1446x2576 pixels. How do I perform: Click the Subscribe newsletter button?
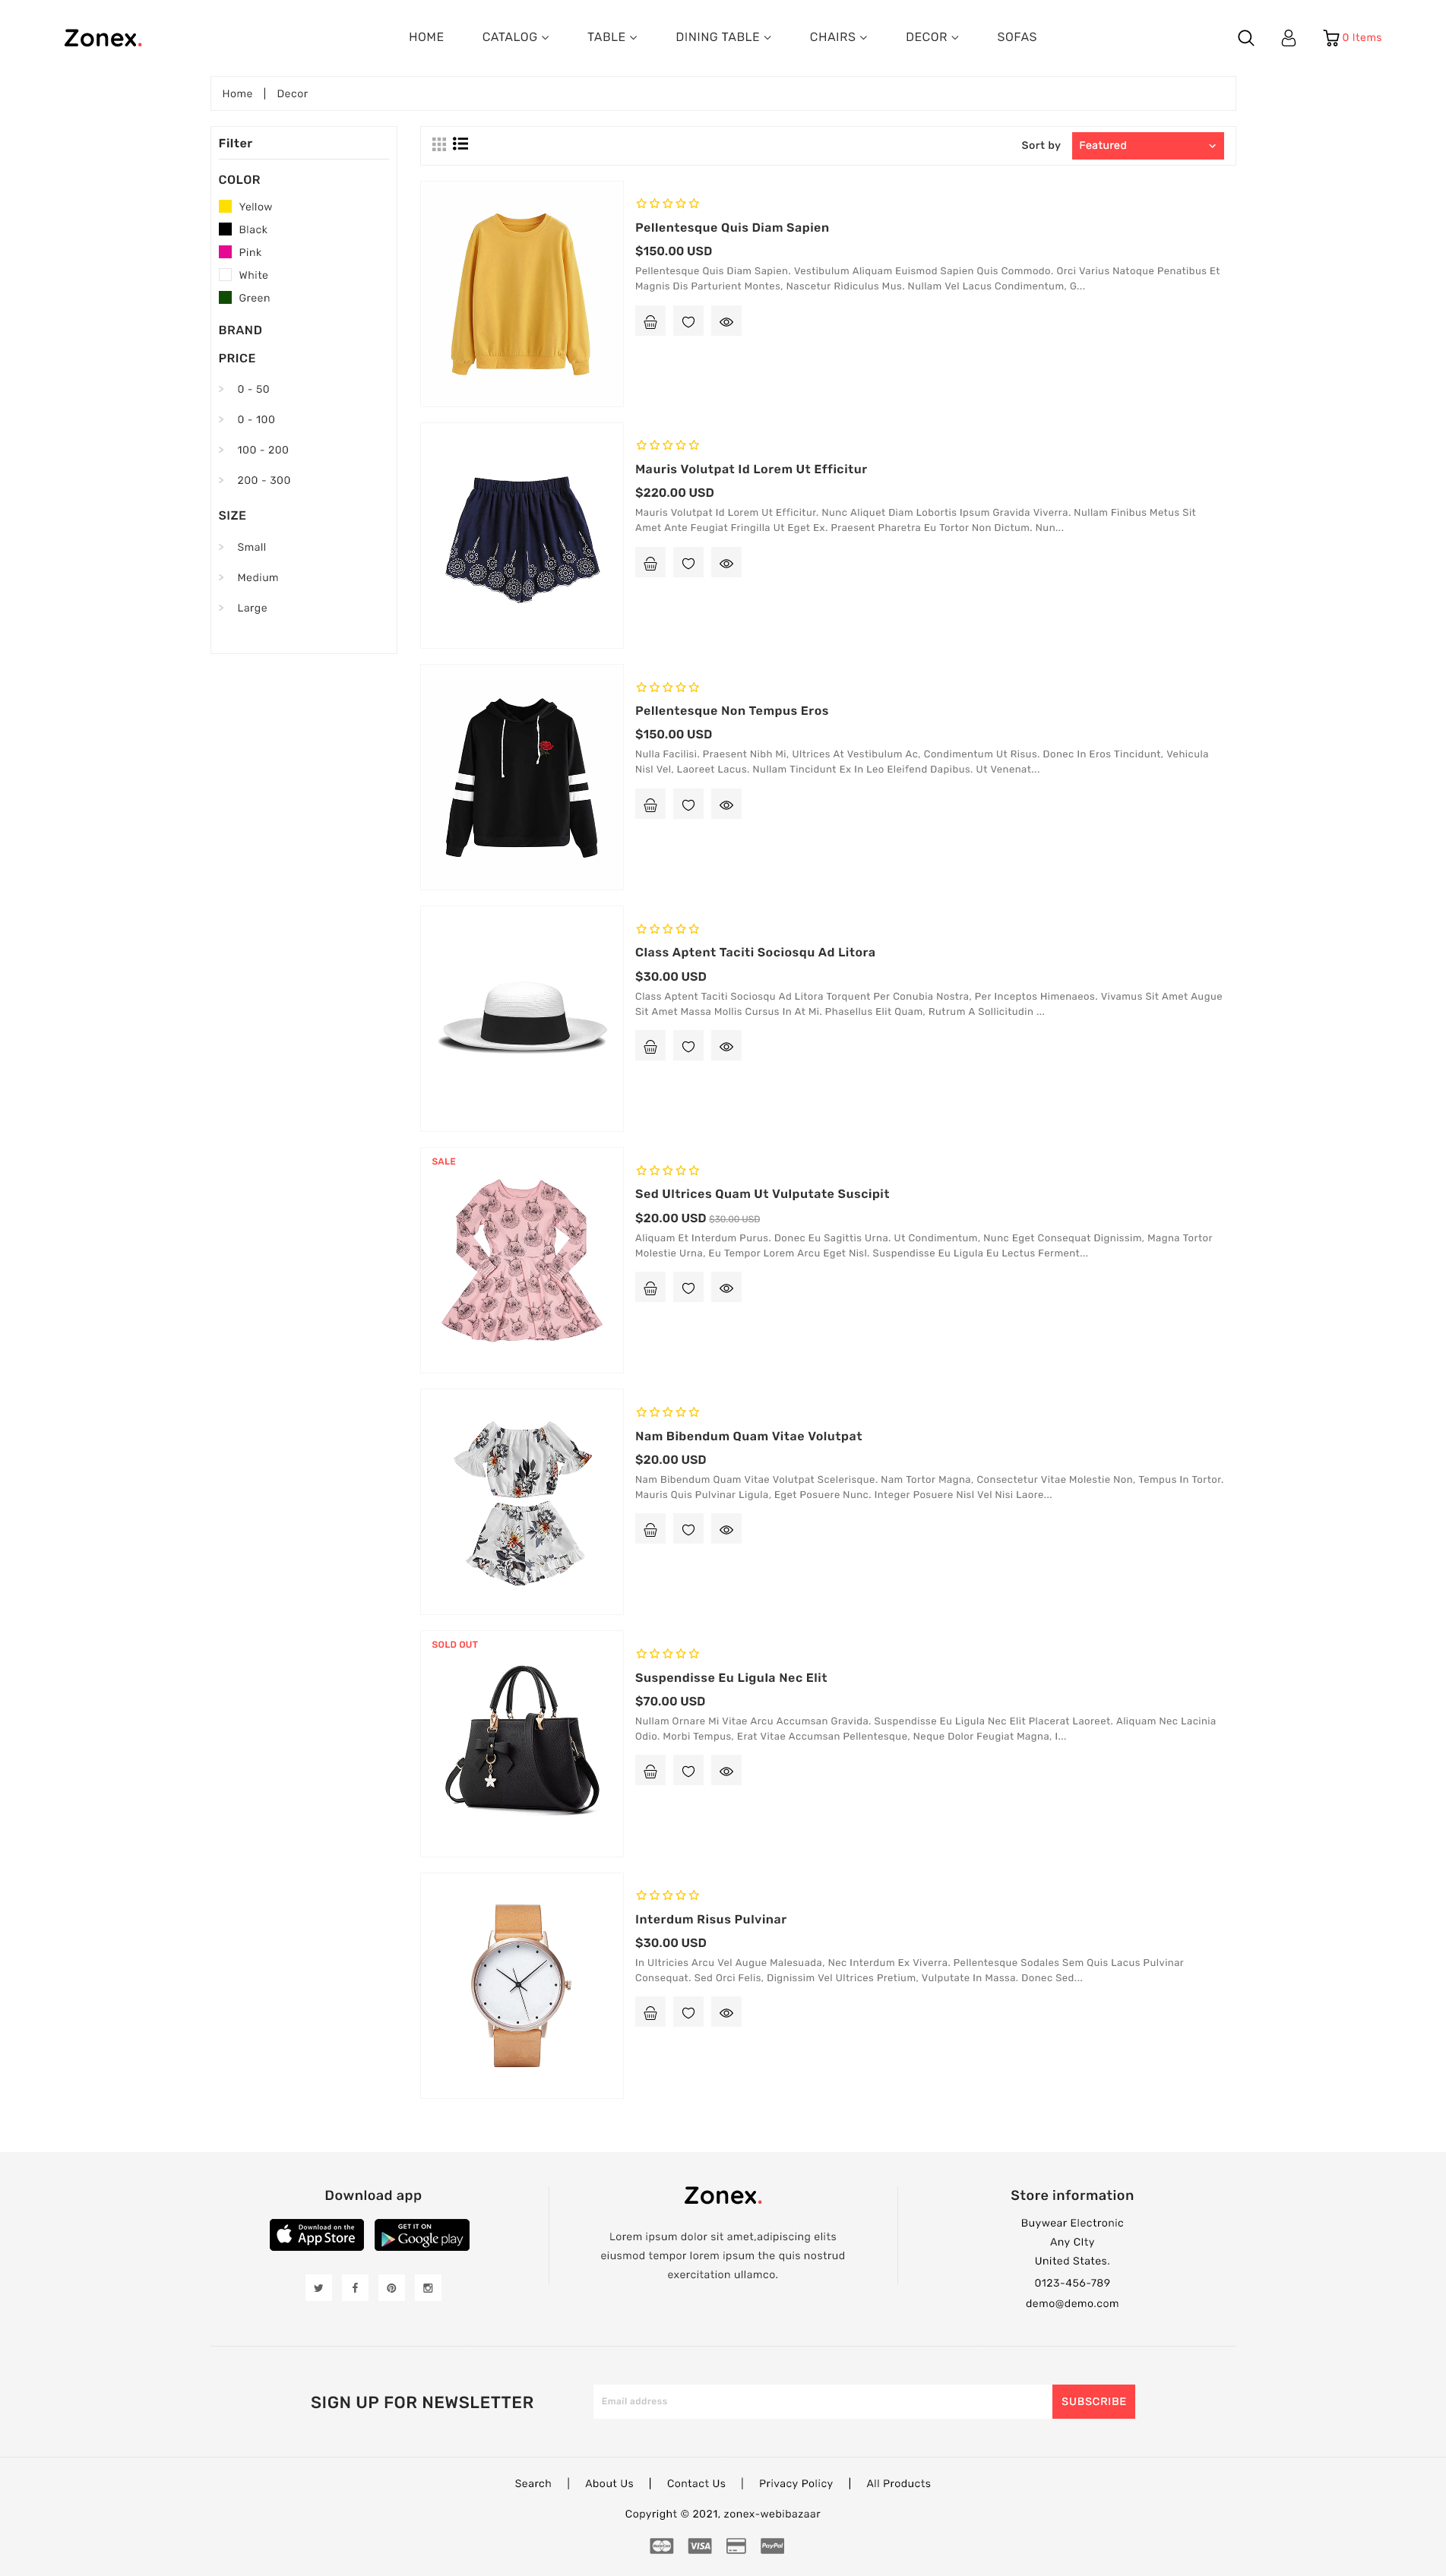tap(1093, 2402)
